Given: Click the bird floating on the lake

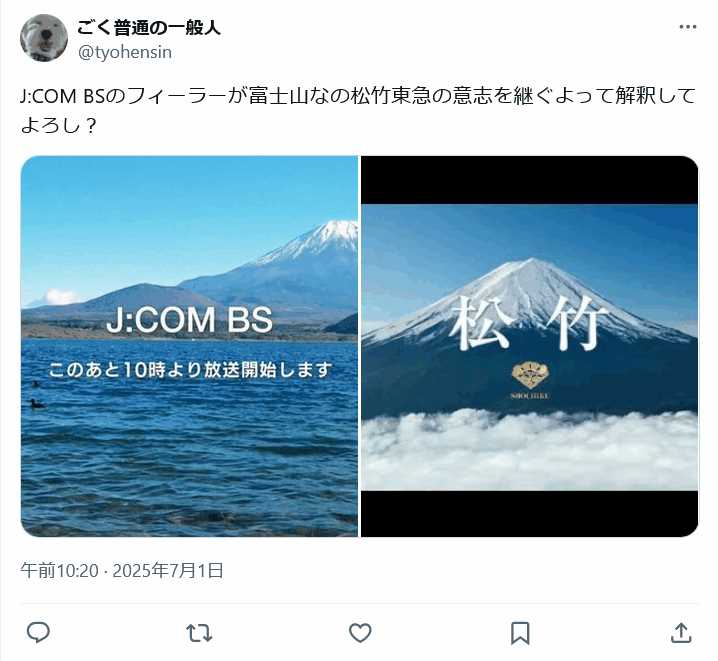Looking at the screenshot, I should (37, 404).
